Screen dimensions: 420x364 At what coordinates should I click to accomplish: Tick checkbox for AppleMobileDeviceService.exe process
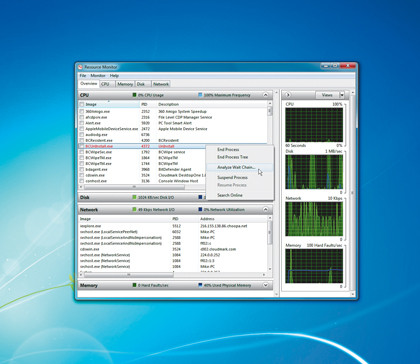pos(82,129)
